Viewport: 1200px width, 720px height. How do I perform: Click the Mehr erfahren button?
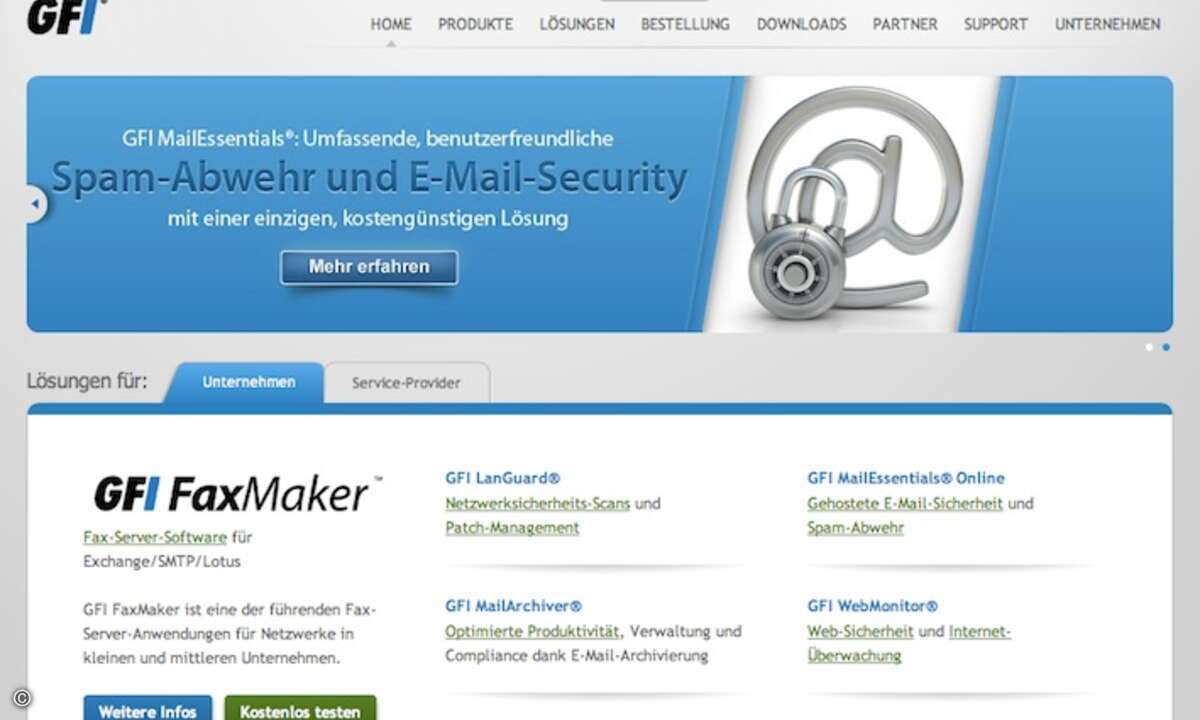click(x=369, y=267)
